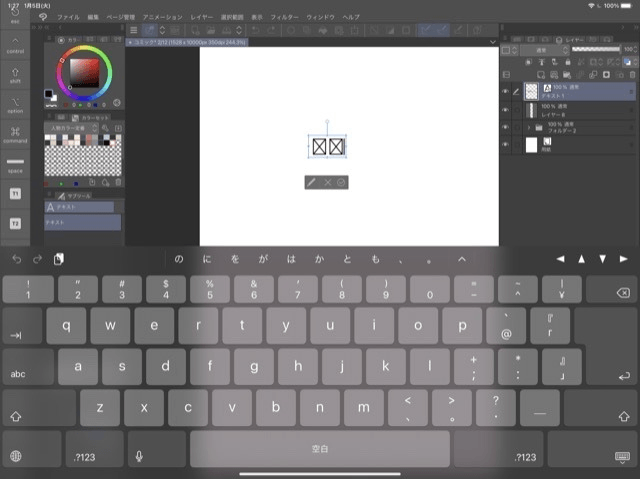
Task: Open the アニメーション menu
Action: coord(162,17)
